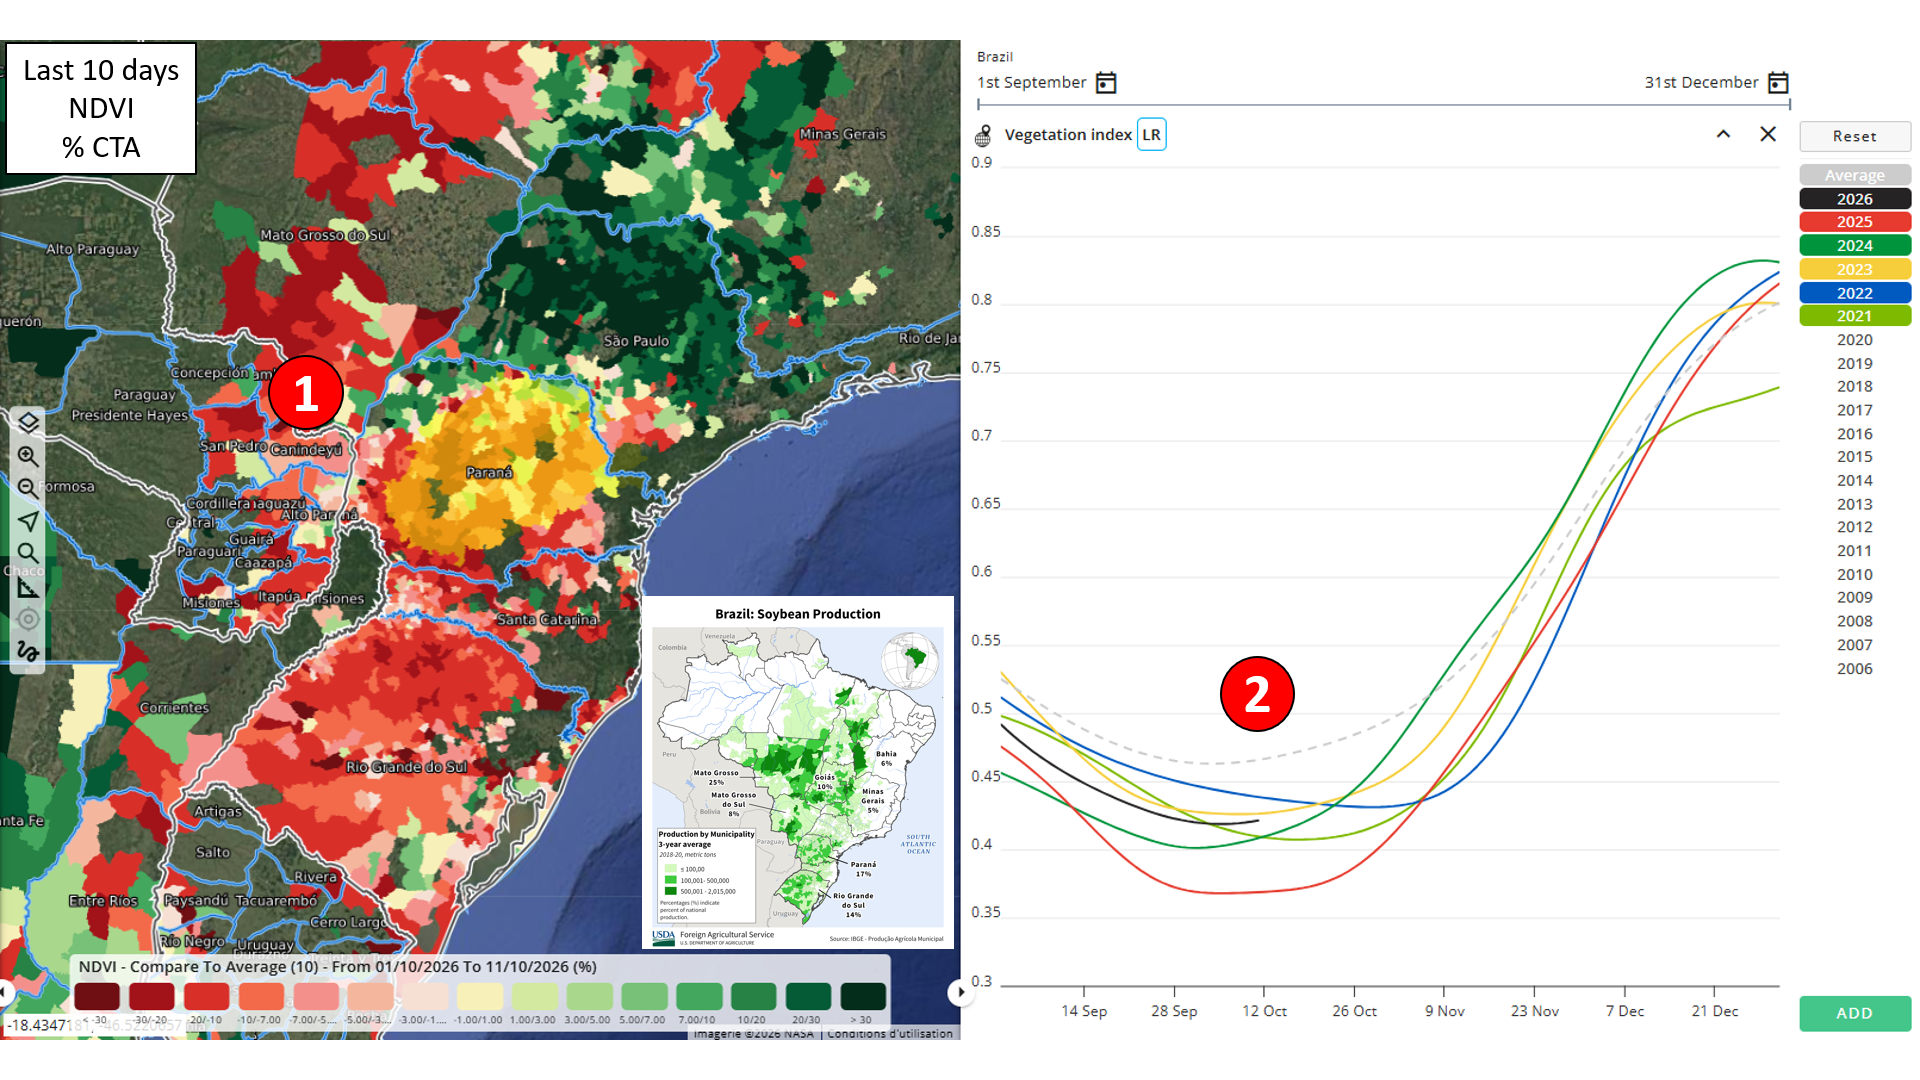The image size is (1920, 1080).
Task: Toggle the 2025 series
Action: click(x=1855, y=222)
